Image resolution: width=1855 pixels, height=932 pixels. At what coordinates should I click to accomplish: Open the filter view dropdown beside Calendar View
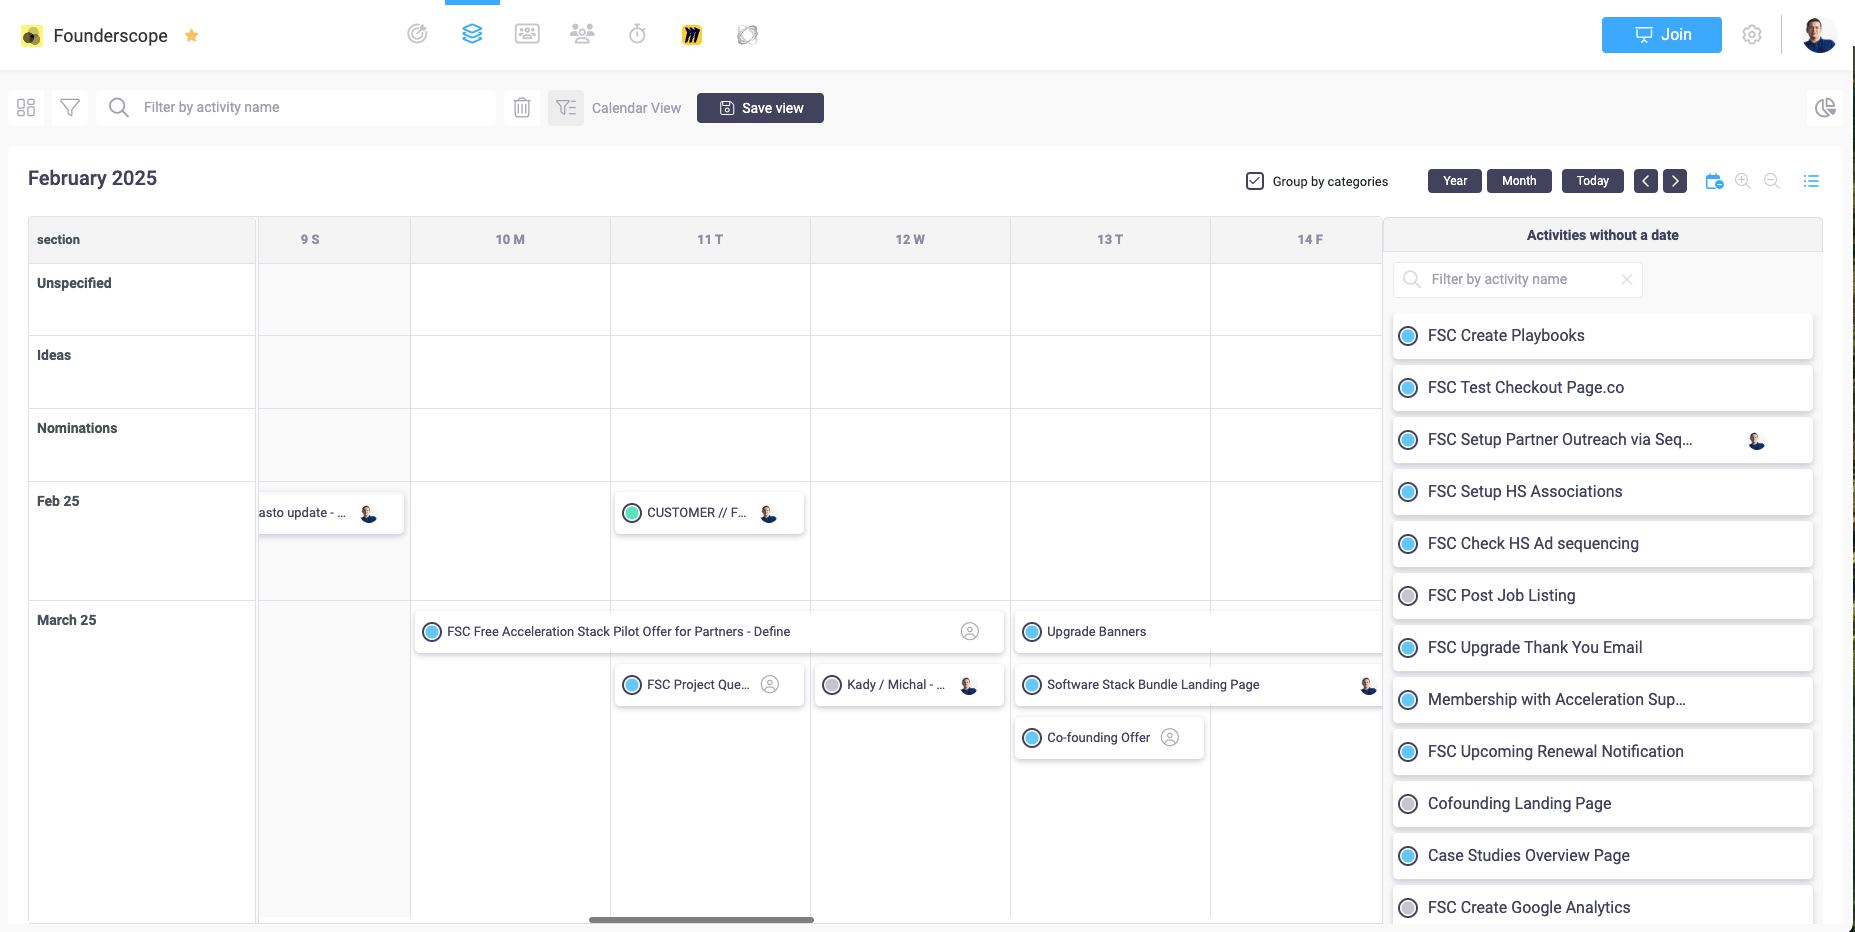(x=566, y=107)
